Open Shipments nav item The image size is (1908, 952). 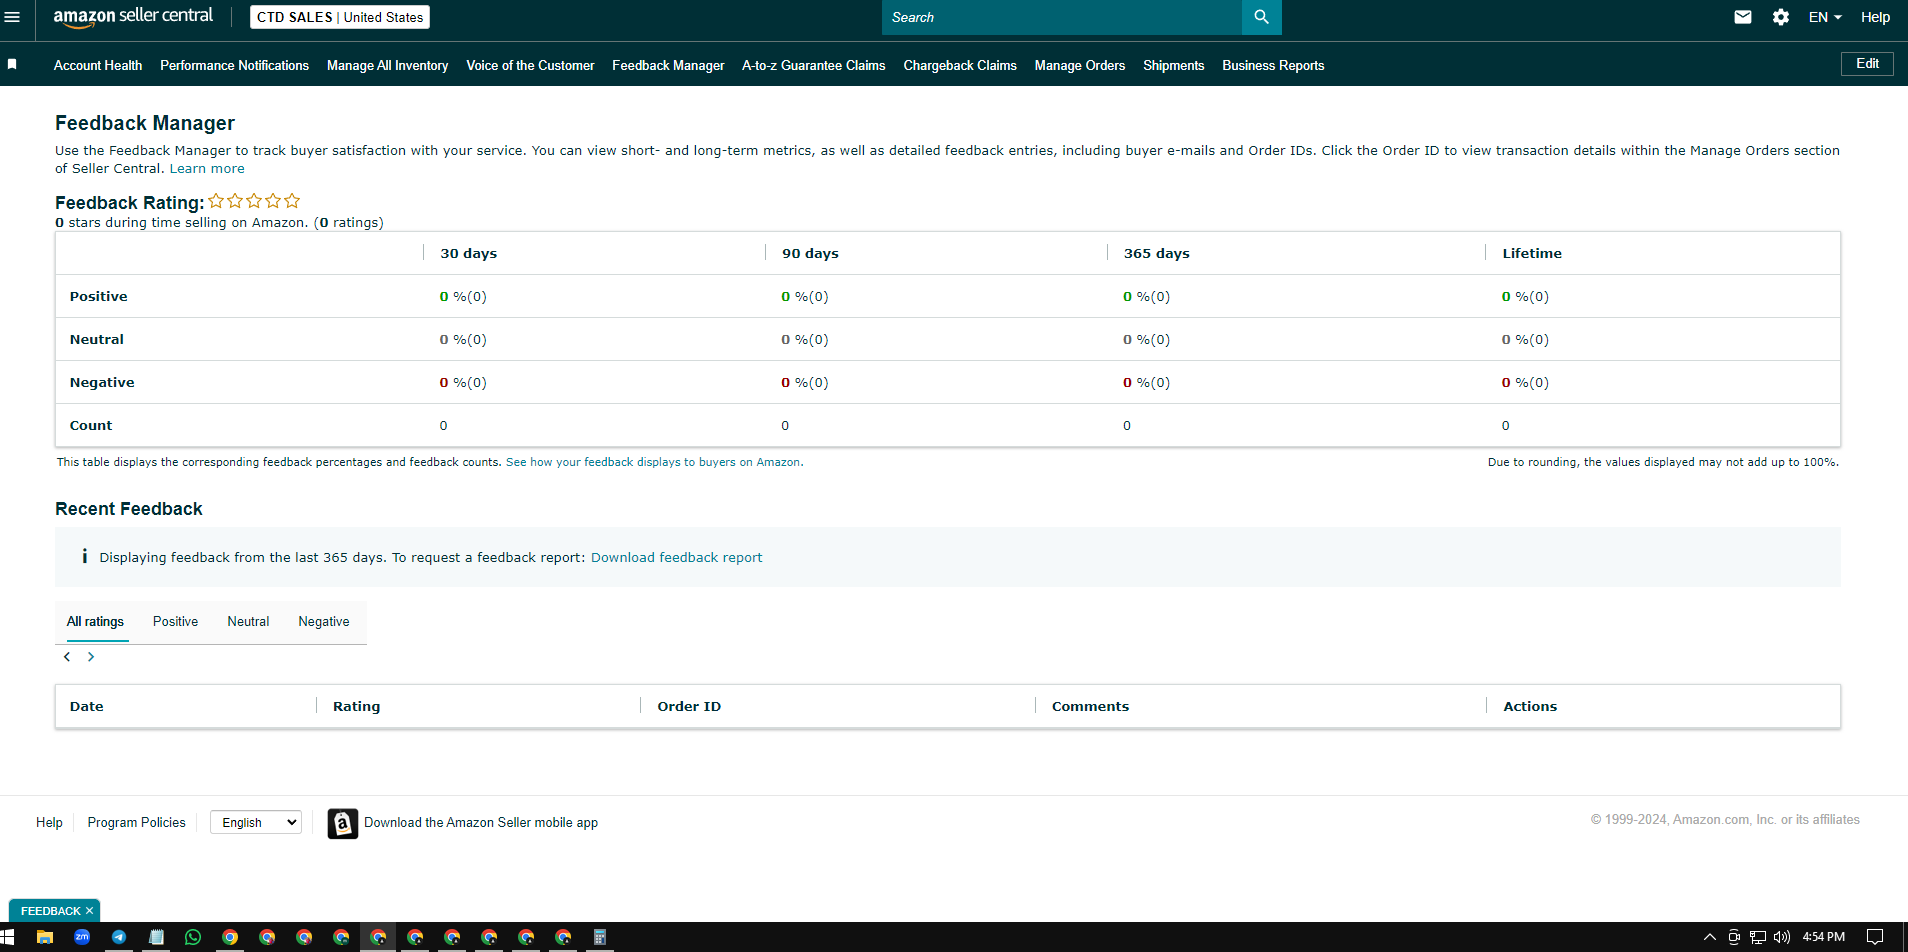click(1173, 65)
